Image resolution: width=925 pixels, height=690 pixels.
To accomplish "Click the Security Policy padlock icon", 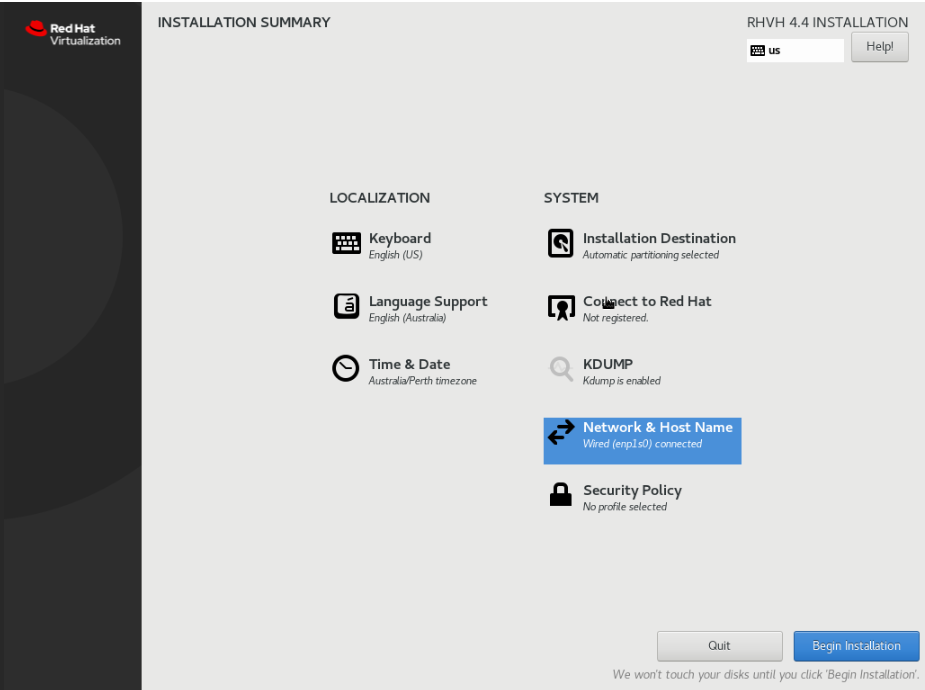I will click(561, 495).
